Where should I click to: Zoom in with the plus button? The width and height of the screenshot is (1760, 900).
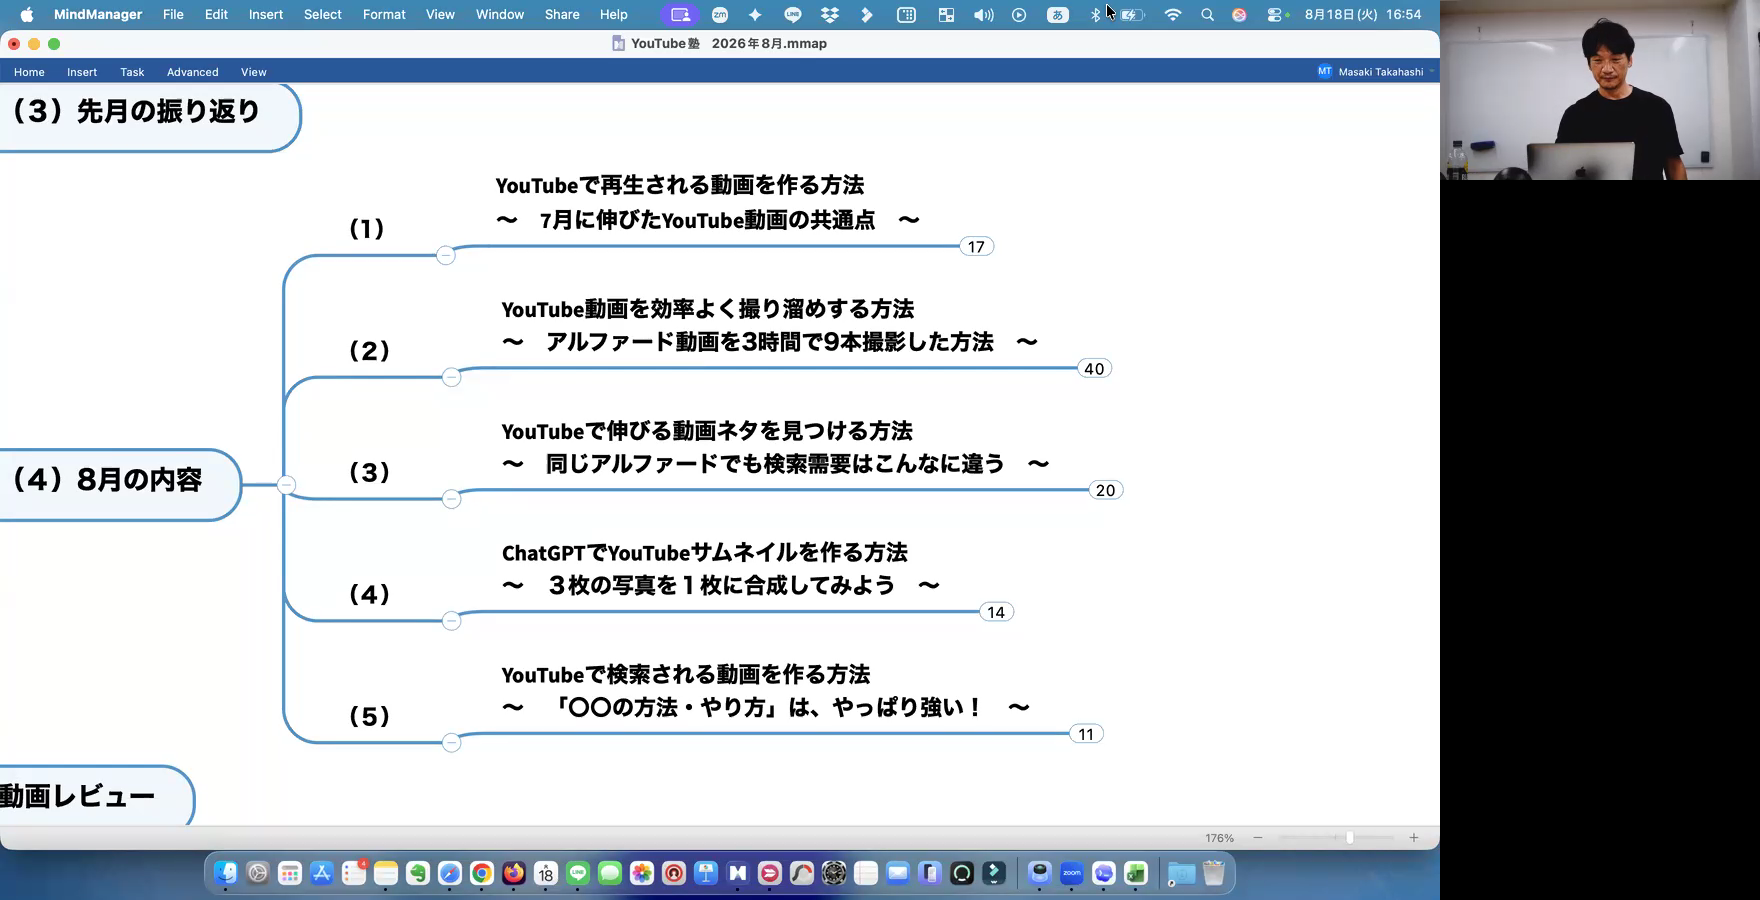coord(1414,838)
